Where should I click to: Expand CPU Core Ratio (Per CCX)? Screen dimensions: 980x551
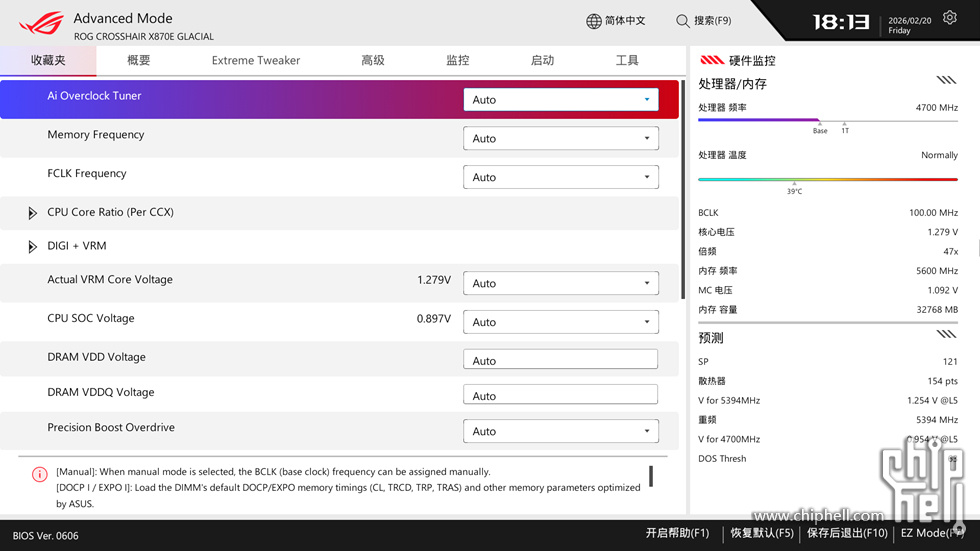point(33,213)
